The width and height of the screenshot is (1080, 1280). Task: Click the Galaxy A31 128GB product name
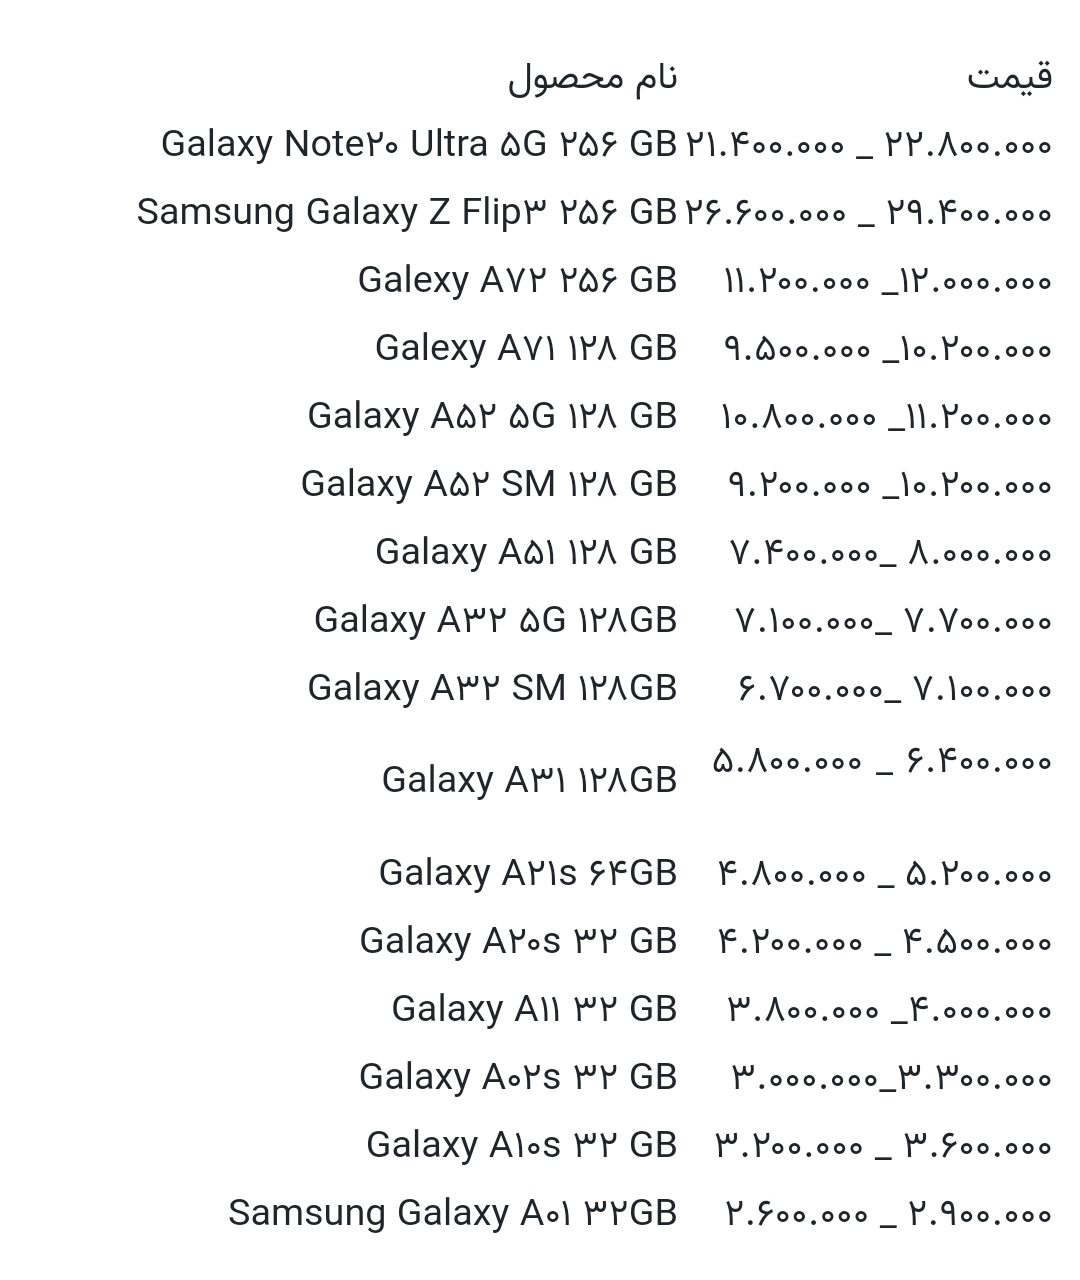coord(529,780)
